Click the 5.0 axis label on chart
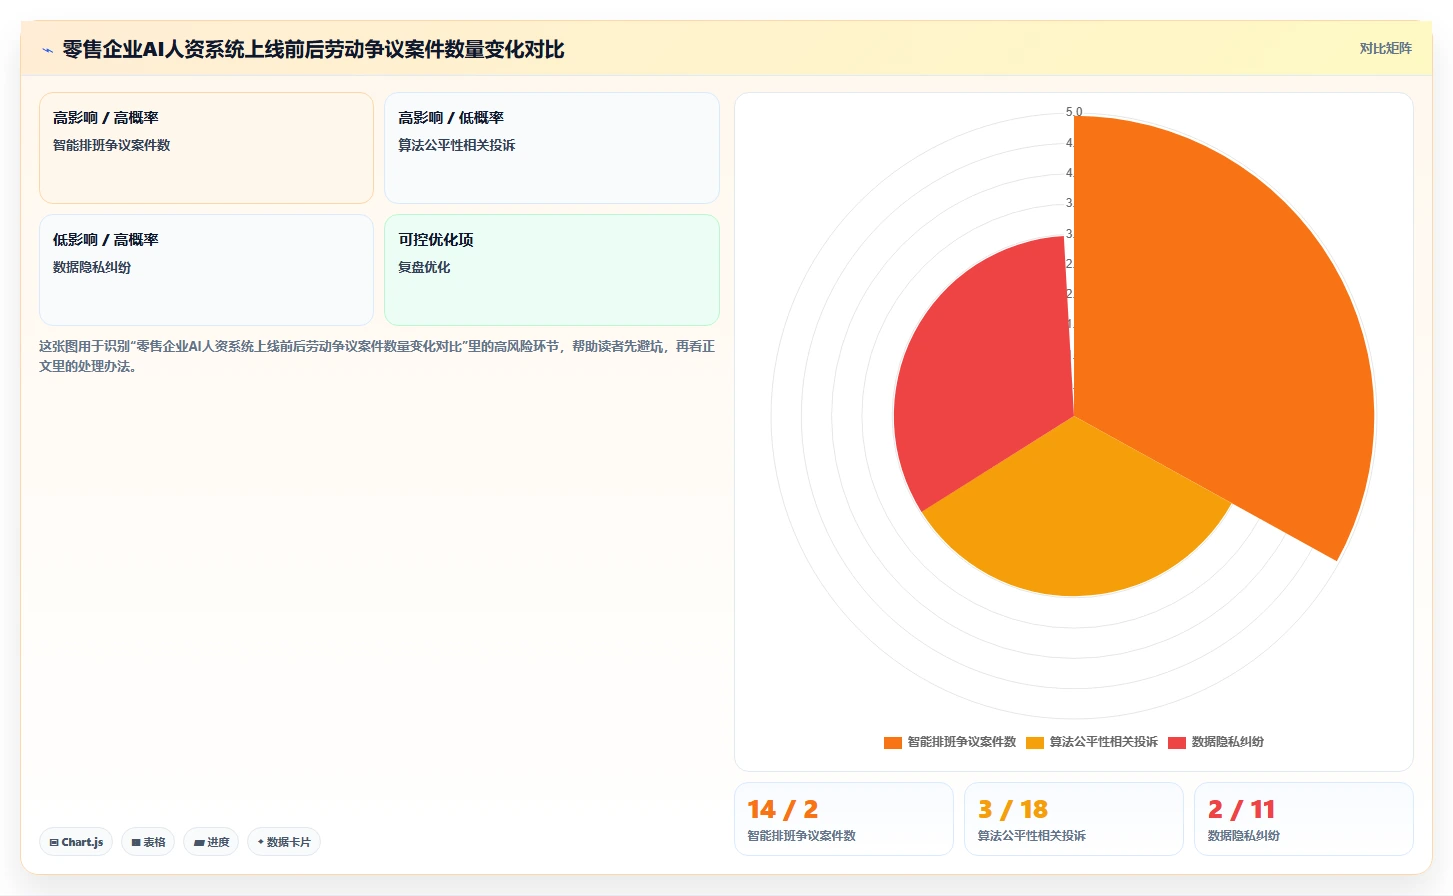The width and height of the screenshot is (1453, 896). tap(1074, 112)
